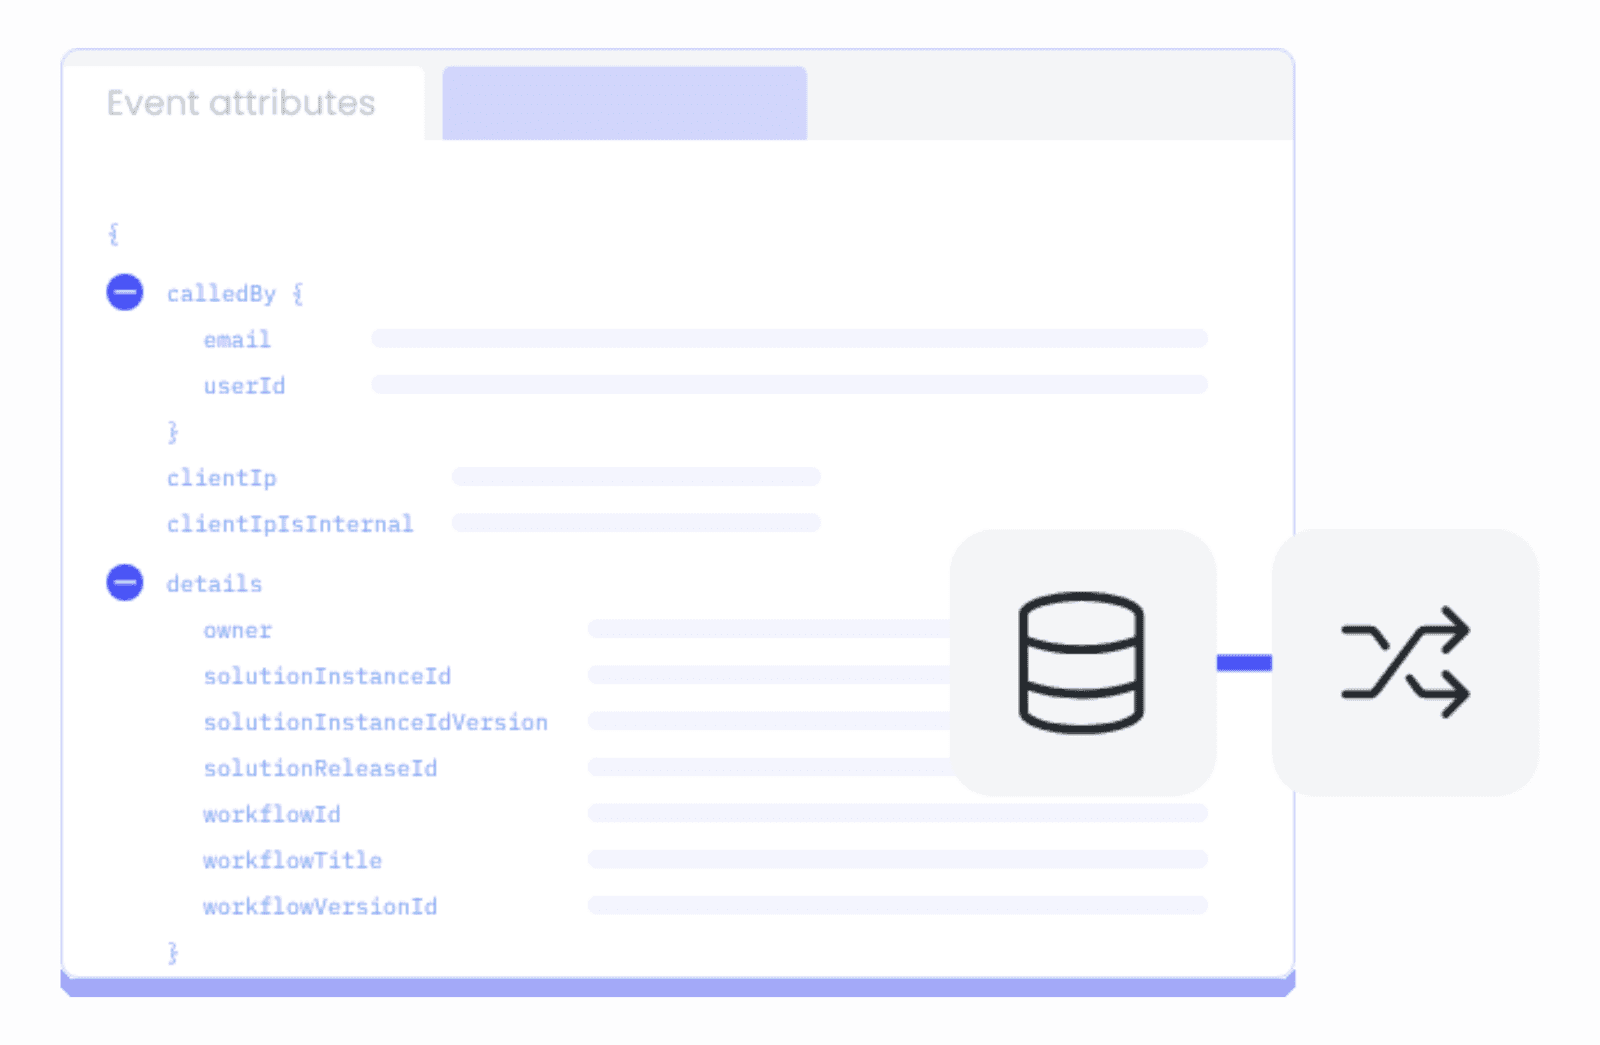Click the value bar next to email
This screenshot has height=1045, width=1600.
point(790,338)
